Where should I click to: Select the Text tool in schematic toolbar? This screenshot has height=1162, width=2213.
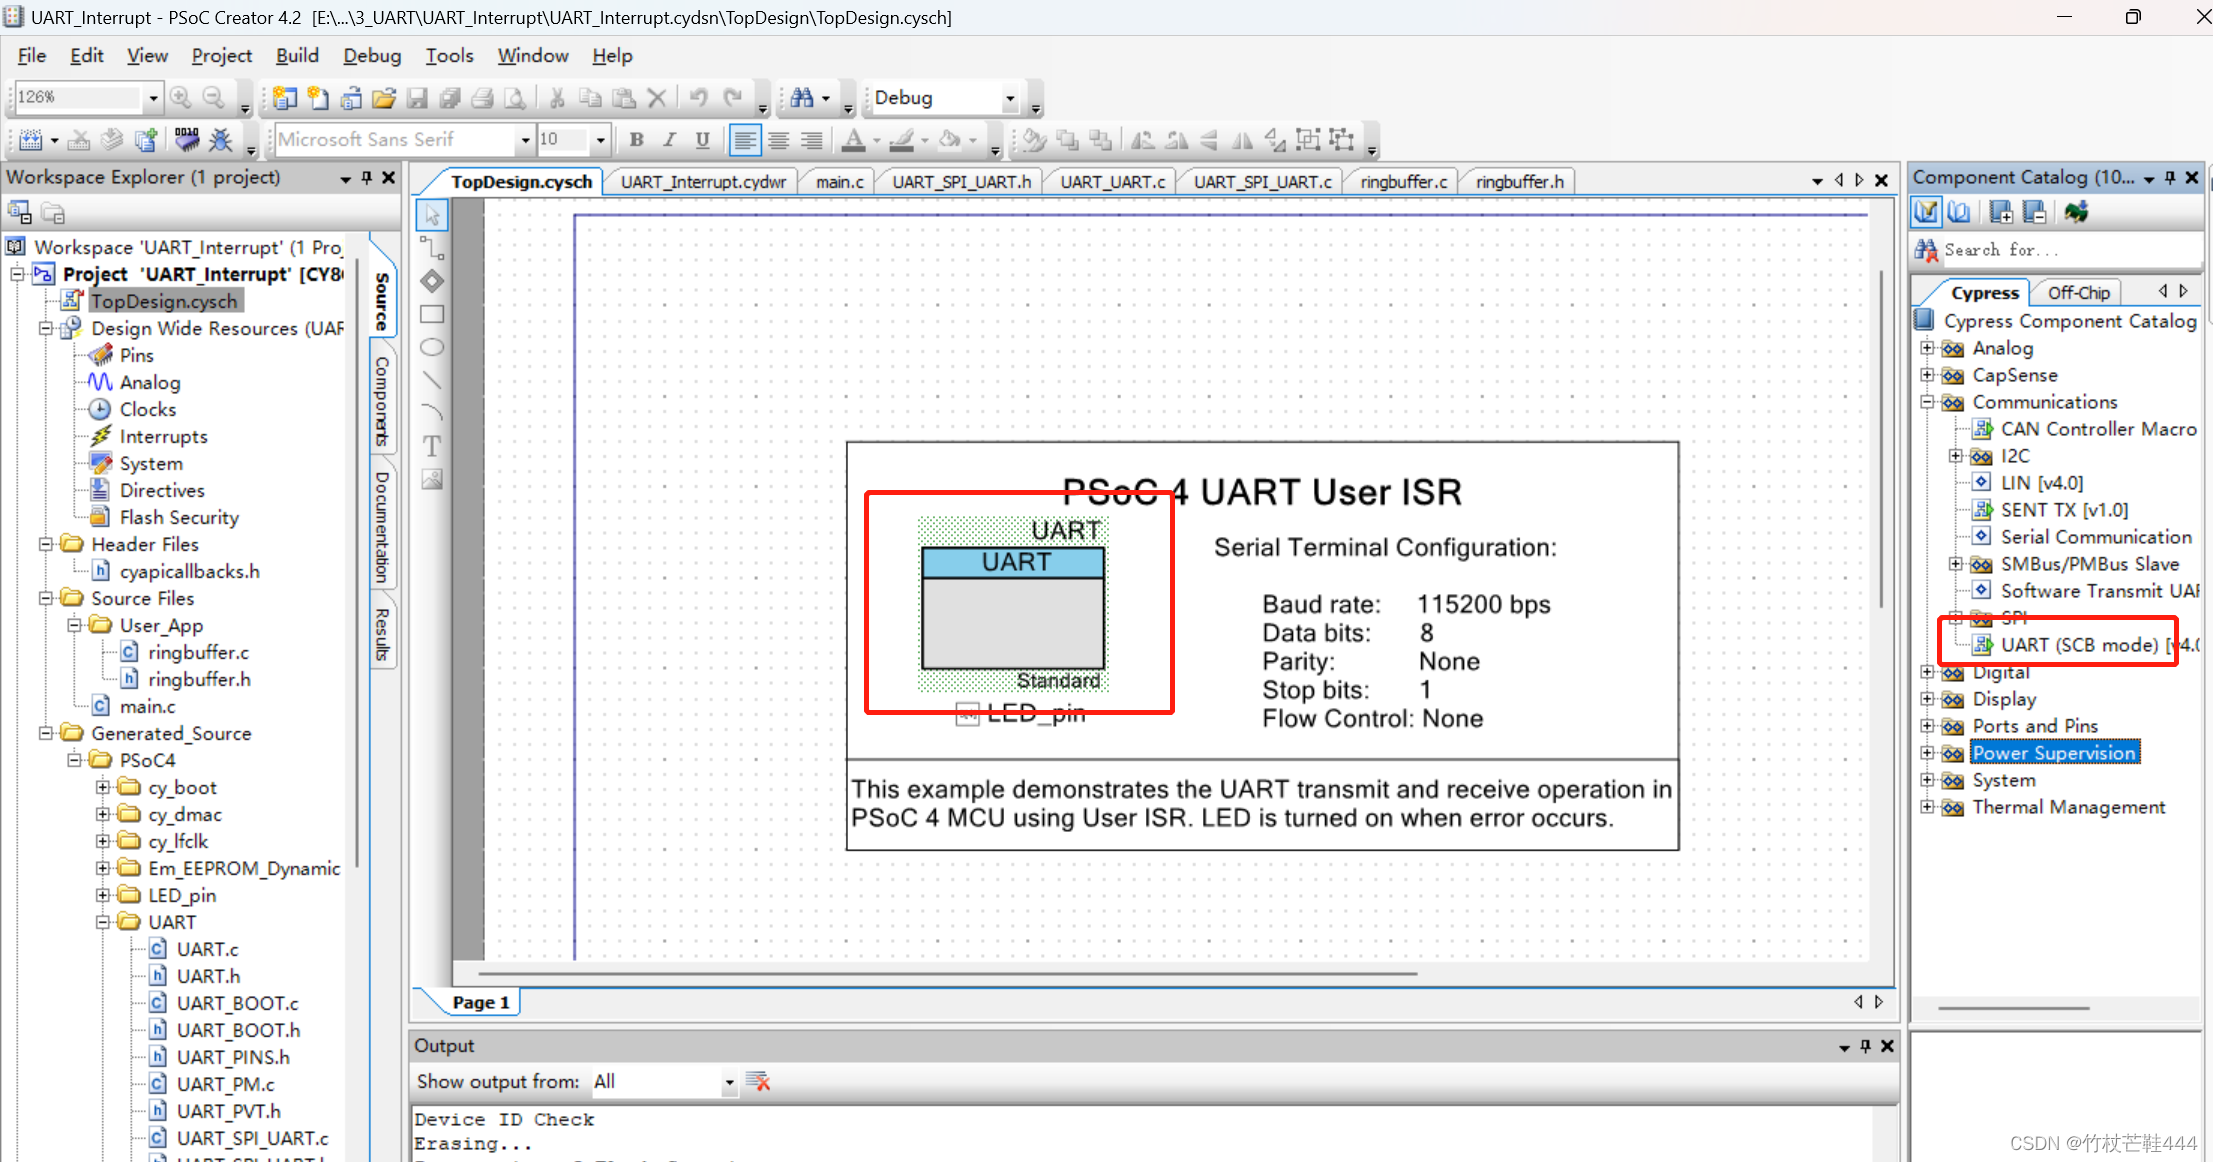point(432,446)
